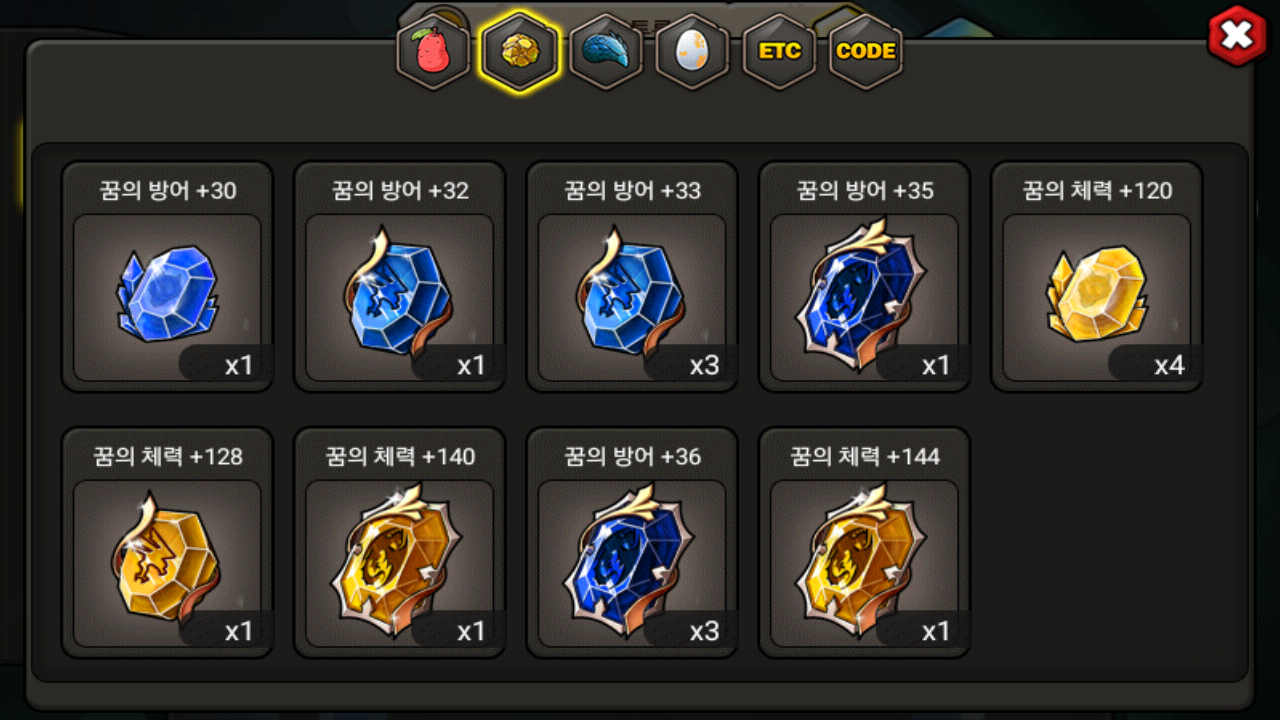Image resolution: width=1280 pixels, height=720 pixels.
Task: Open the red fruit category tab
Action: tap(433, 52)
